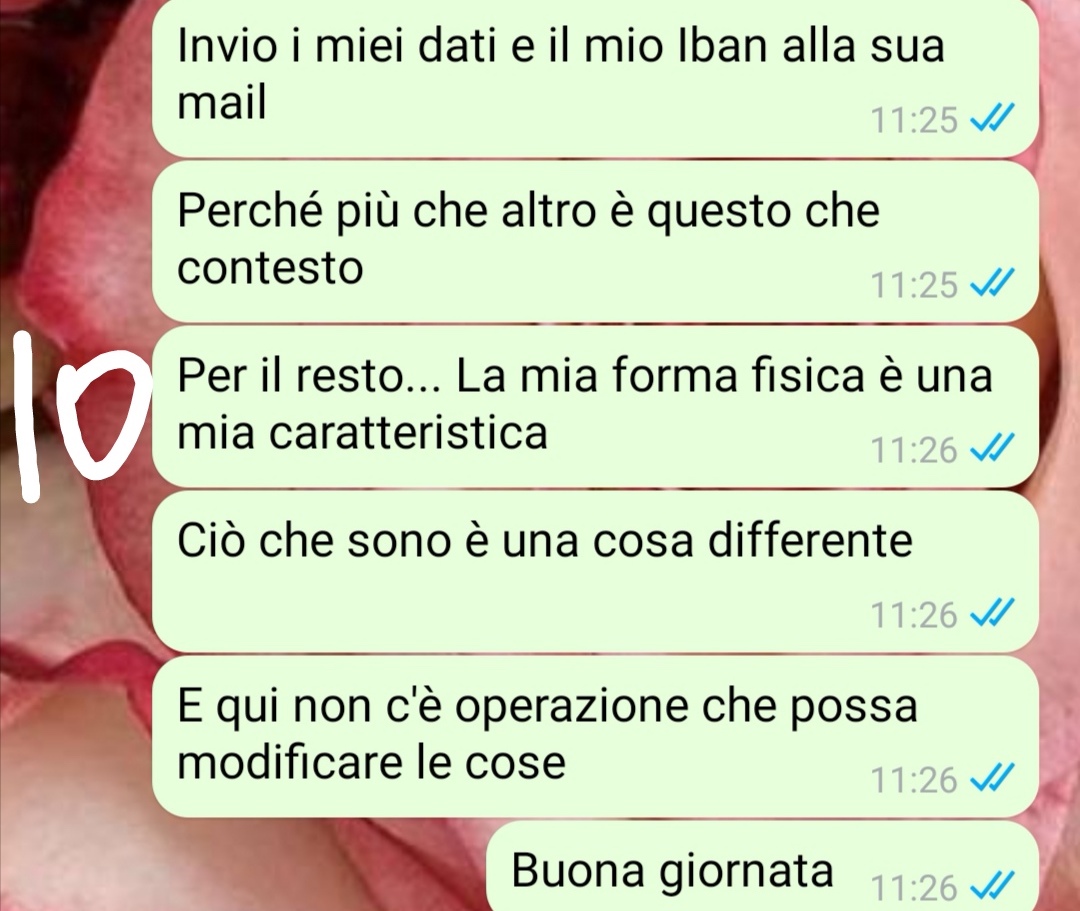Tap the 11:25 timestamp on the Iban message

coord(914,121)
